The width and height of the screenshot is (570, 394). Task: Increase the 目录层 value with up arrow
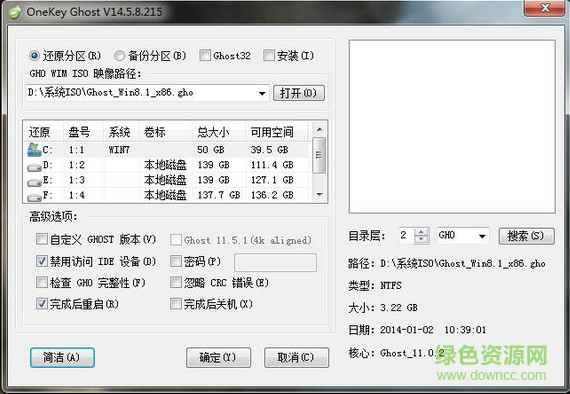coord(421,232)
